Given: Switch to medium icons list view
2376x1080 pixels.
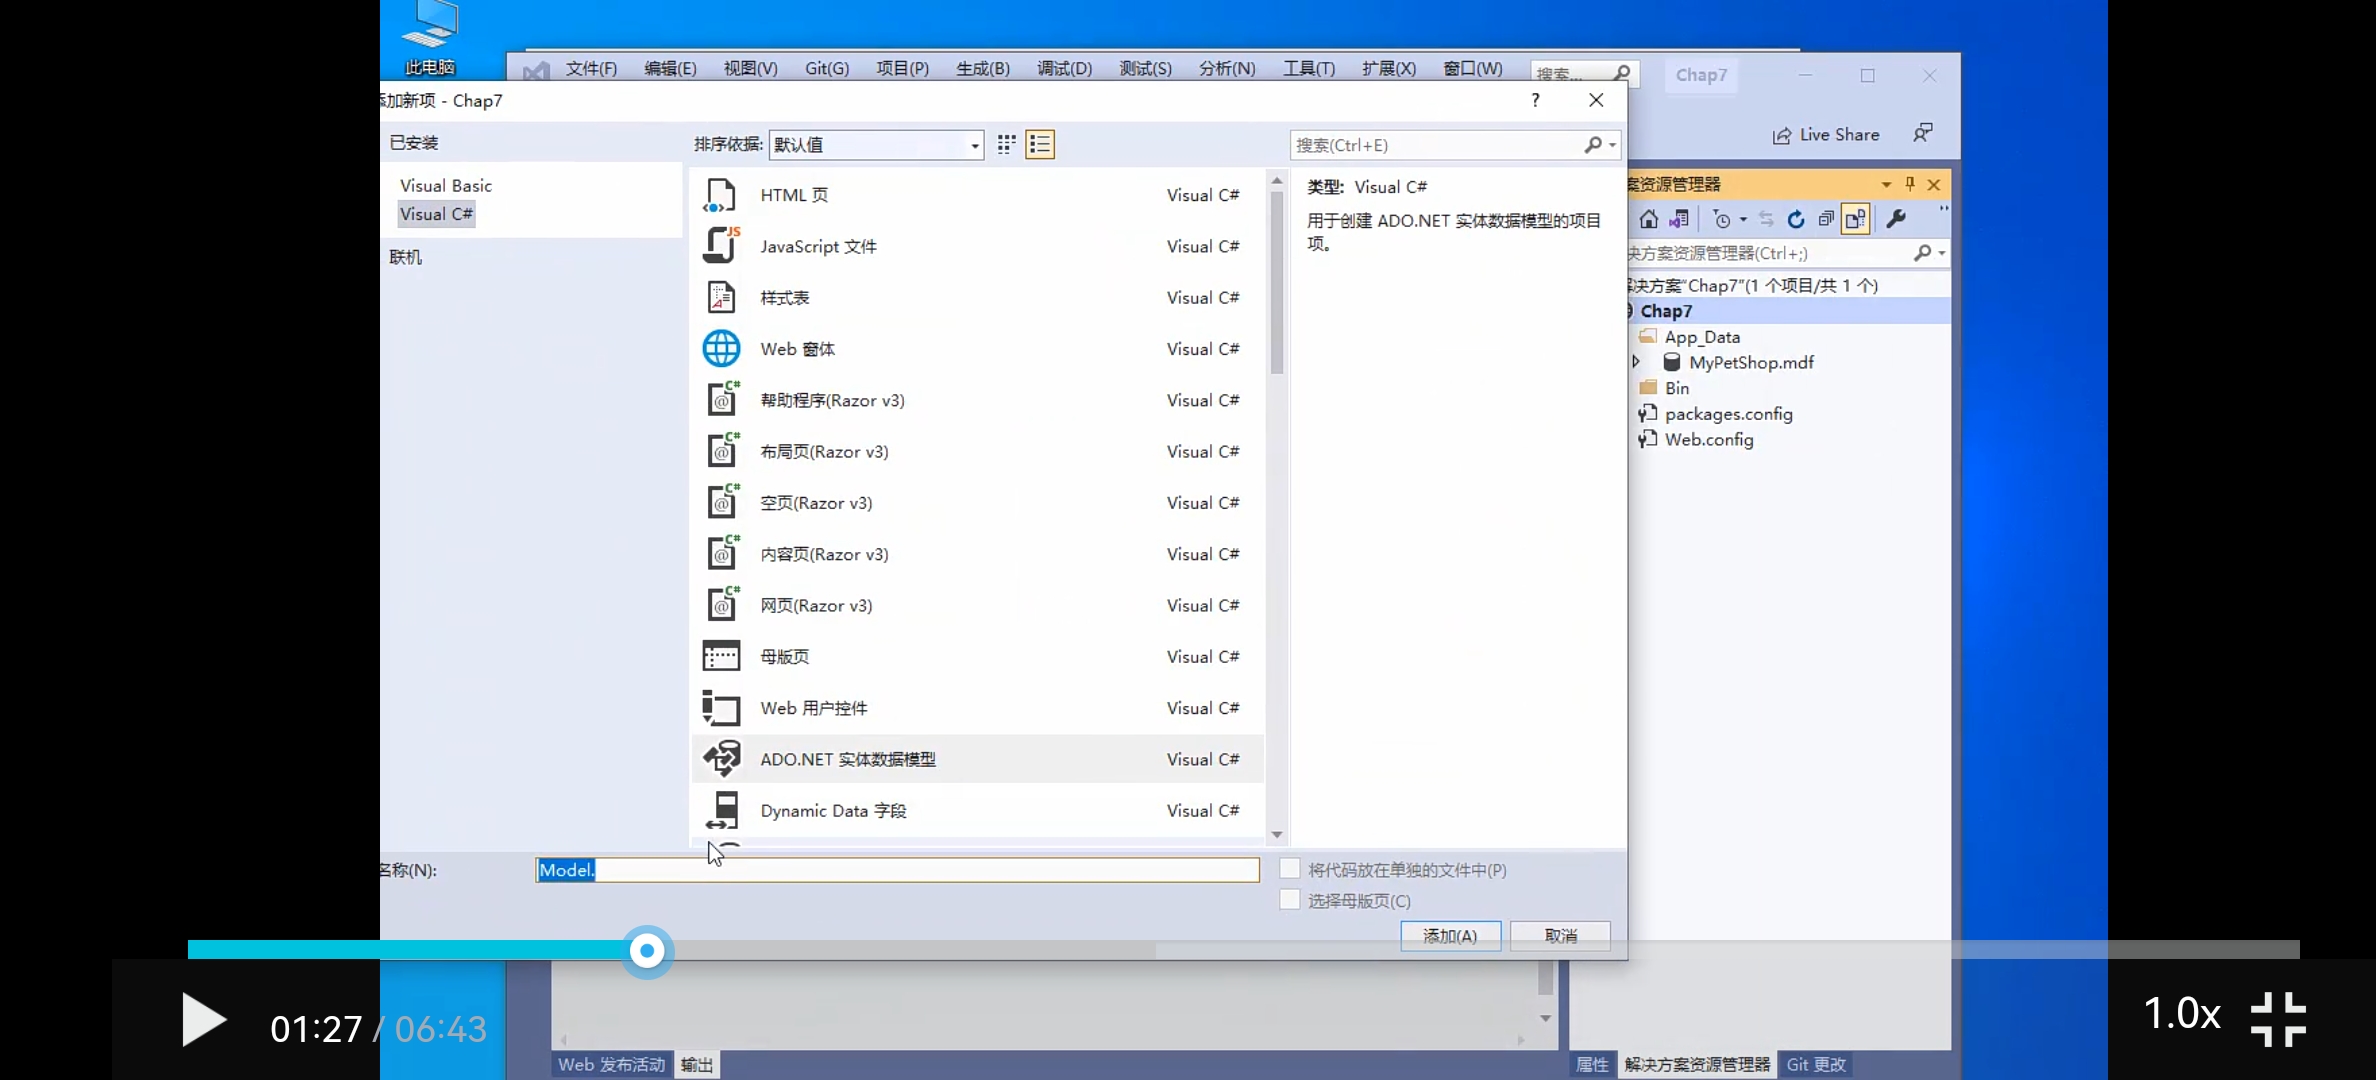Looking at the screenshot, I should [1040, 144].
